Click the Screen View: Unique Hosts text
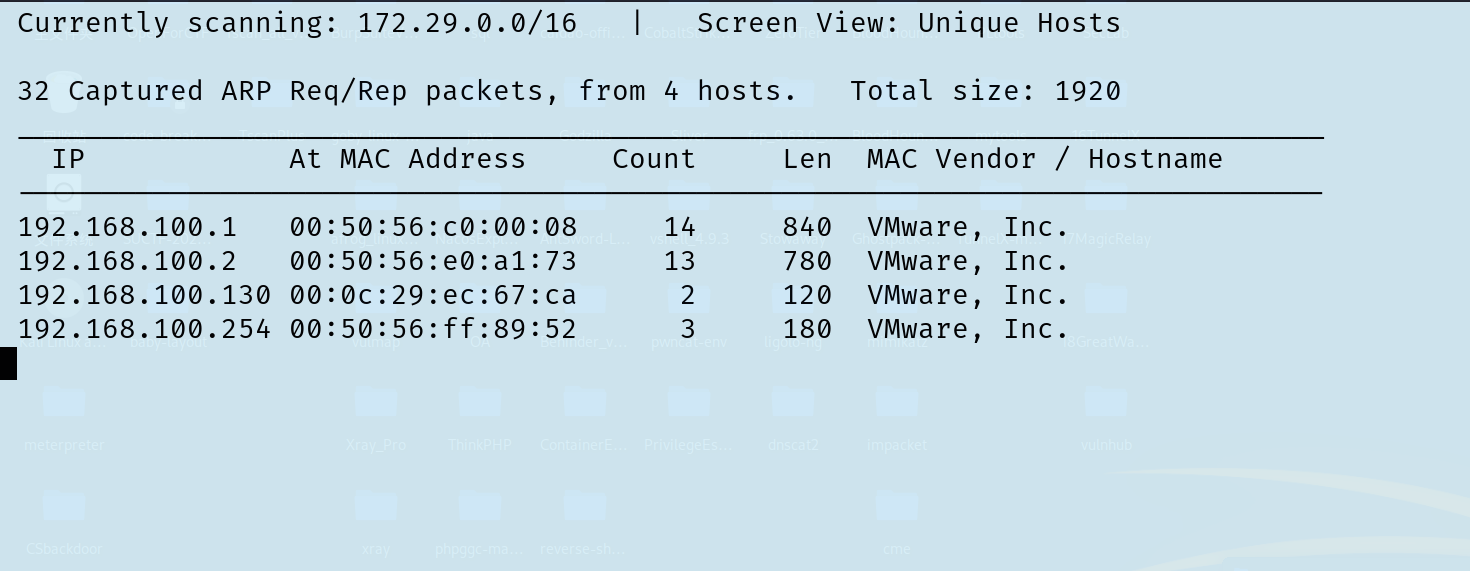 (x=909, y=23)
